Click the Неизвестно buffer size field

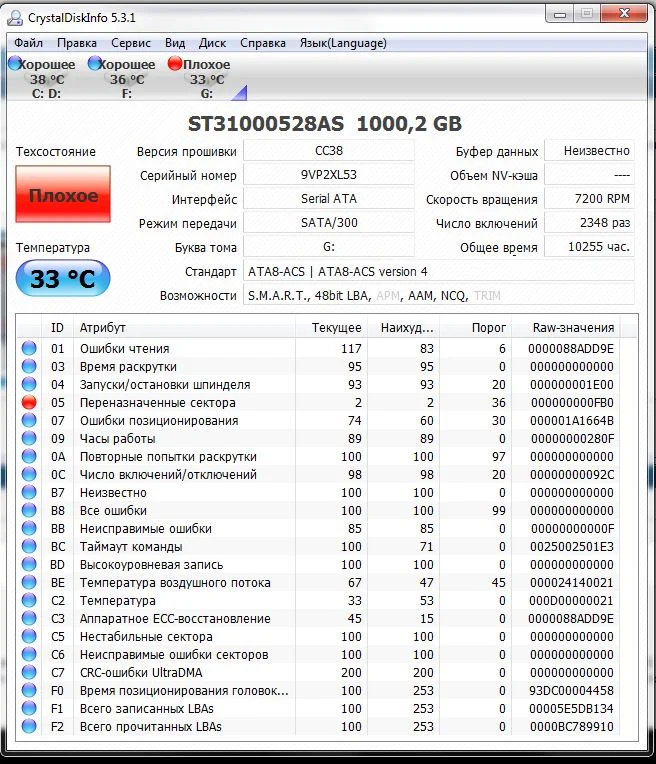click(x=589, y=151)
